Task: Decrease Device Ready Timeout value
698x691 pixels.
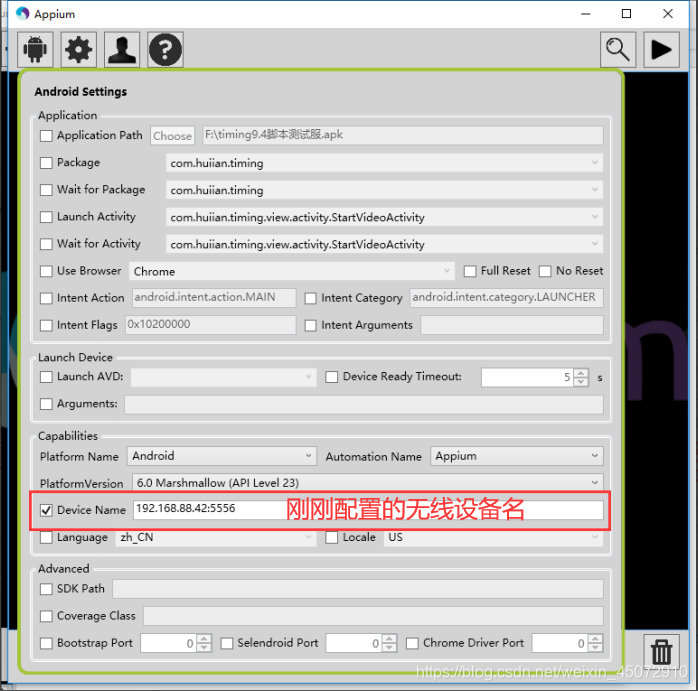Action: coord(581,382)
